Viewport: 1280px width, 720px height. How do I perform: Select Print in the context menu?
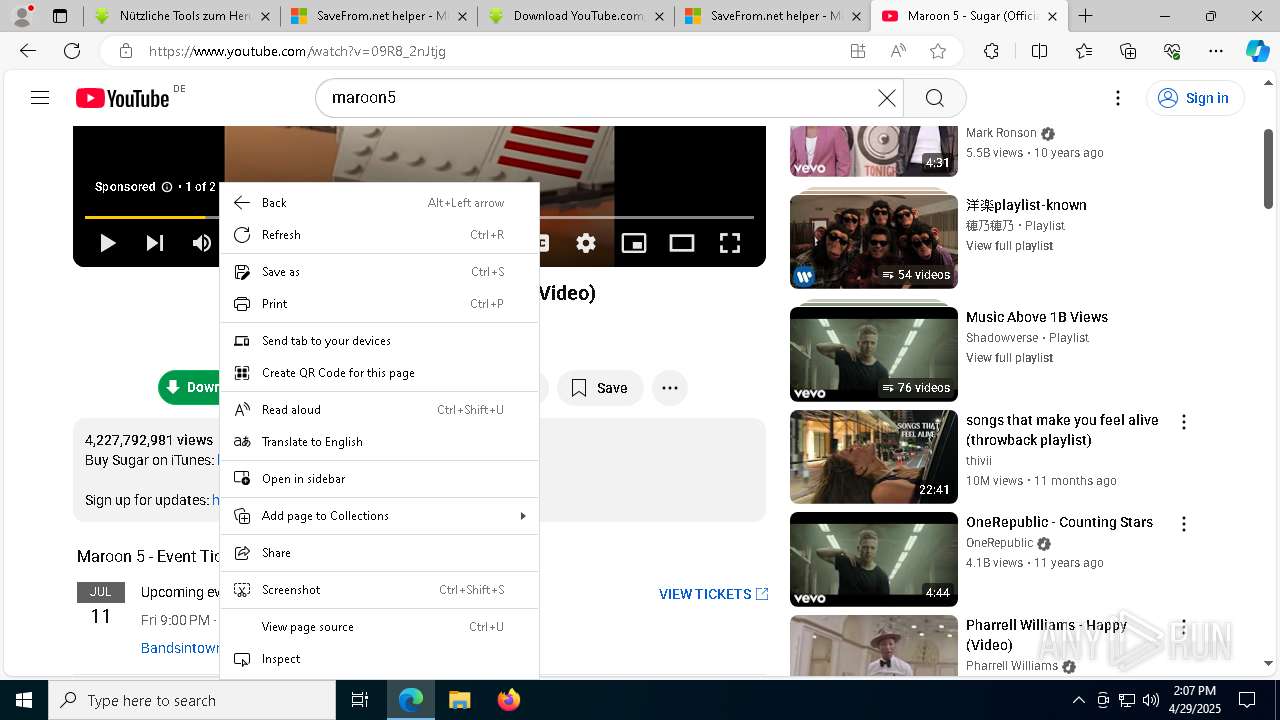click(x=379, y=304)
